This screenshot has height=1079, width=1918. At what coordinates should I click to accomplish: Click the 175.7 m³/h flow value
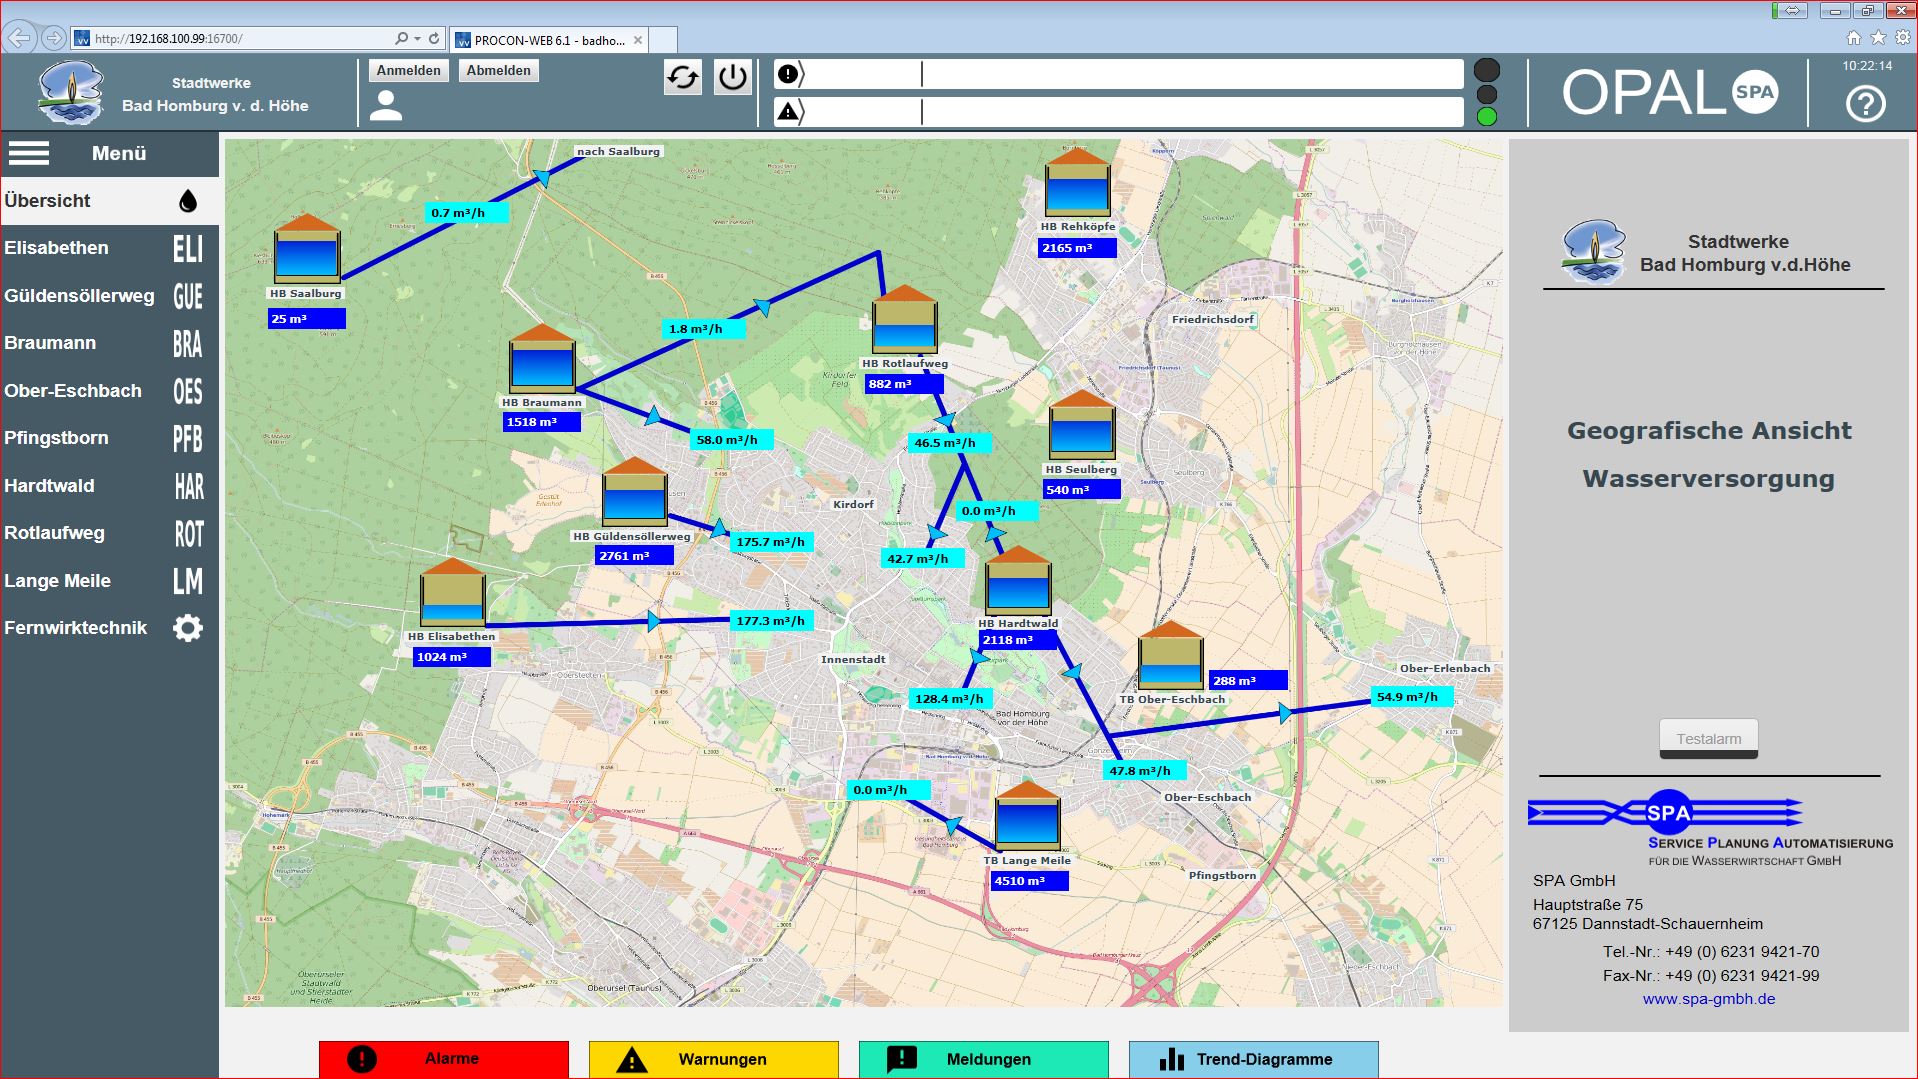tap(770, 542)
